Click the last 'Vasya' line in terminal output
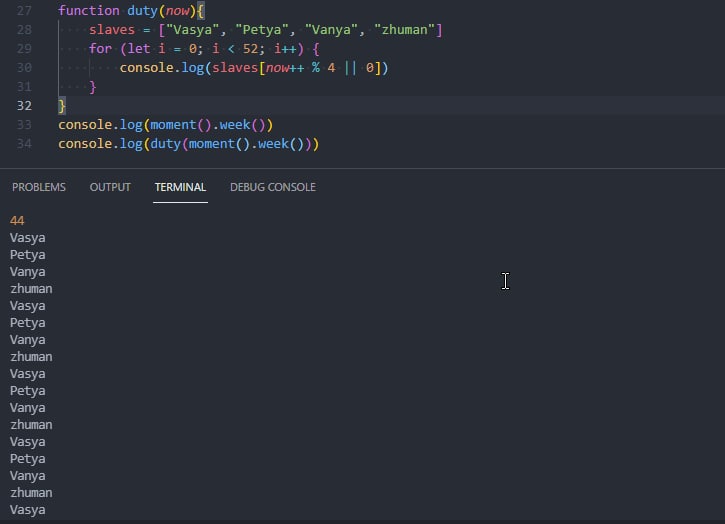This screenshot has width=725, height=524. pos(28,510)
